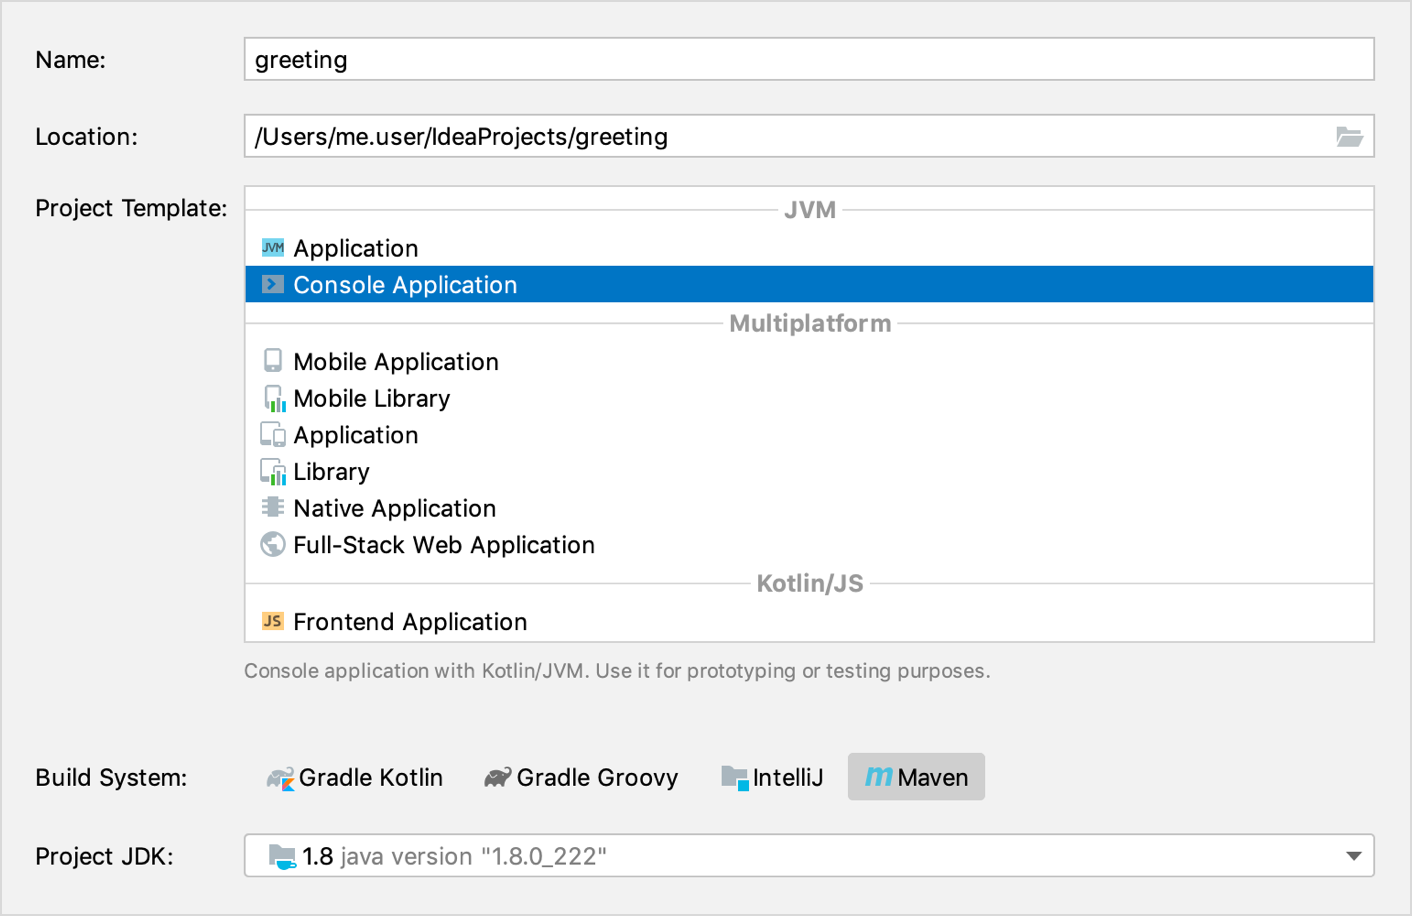
Task: Click the Full-Stack Web Application globe icon
Action: click(x=272, y=544)
